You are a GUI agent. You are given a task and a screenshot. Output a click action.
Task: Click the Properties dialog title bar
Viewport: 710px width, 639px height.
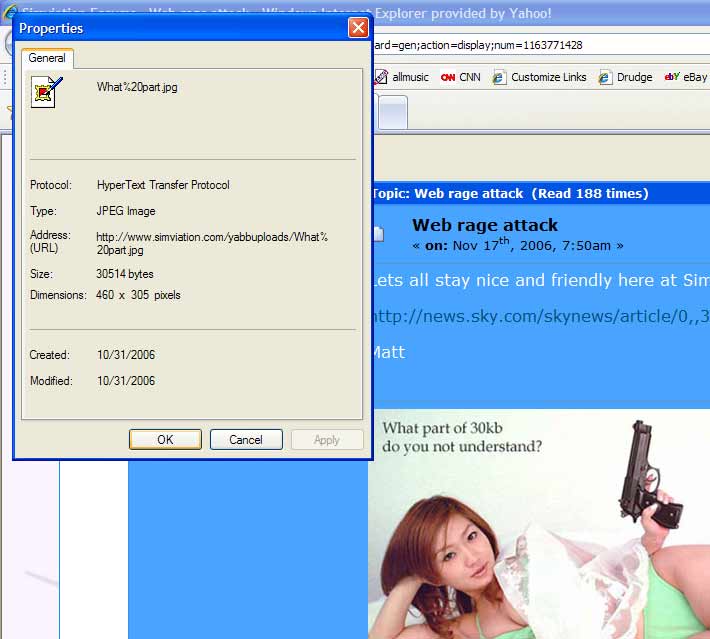[180, 28]
